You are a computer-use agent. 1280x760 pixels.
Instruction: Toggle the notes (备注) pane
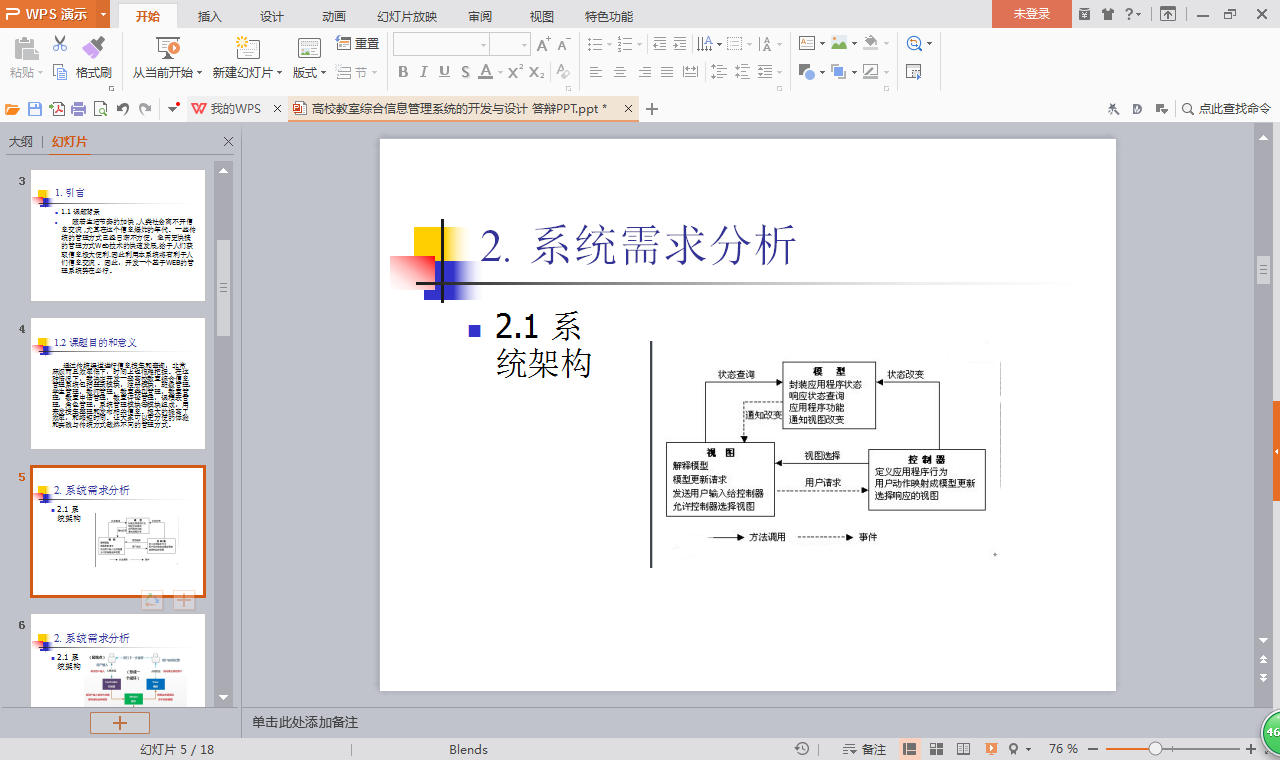point(865,749)
